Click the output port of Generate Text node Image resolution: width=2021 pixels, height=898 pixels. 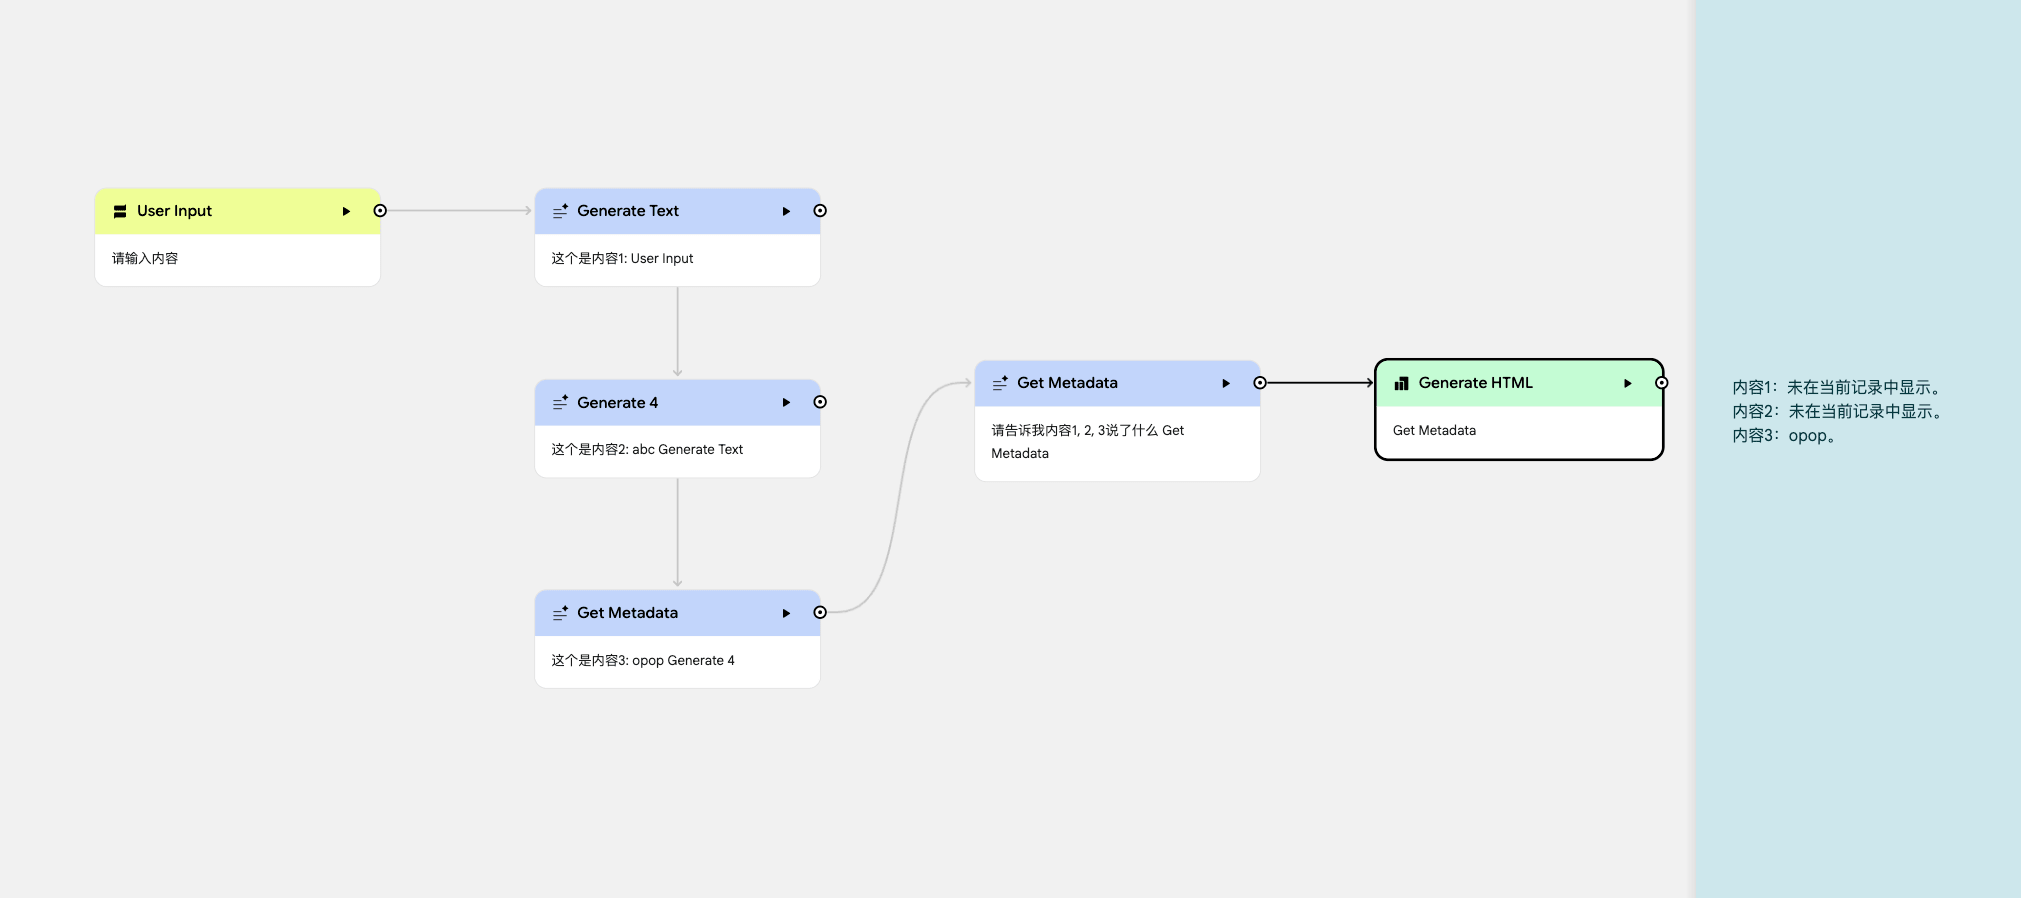pyautogui.click(x=820, y=211)
